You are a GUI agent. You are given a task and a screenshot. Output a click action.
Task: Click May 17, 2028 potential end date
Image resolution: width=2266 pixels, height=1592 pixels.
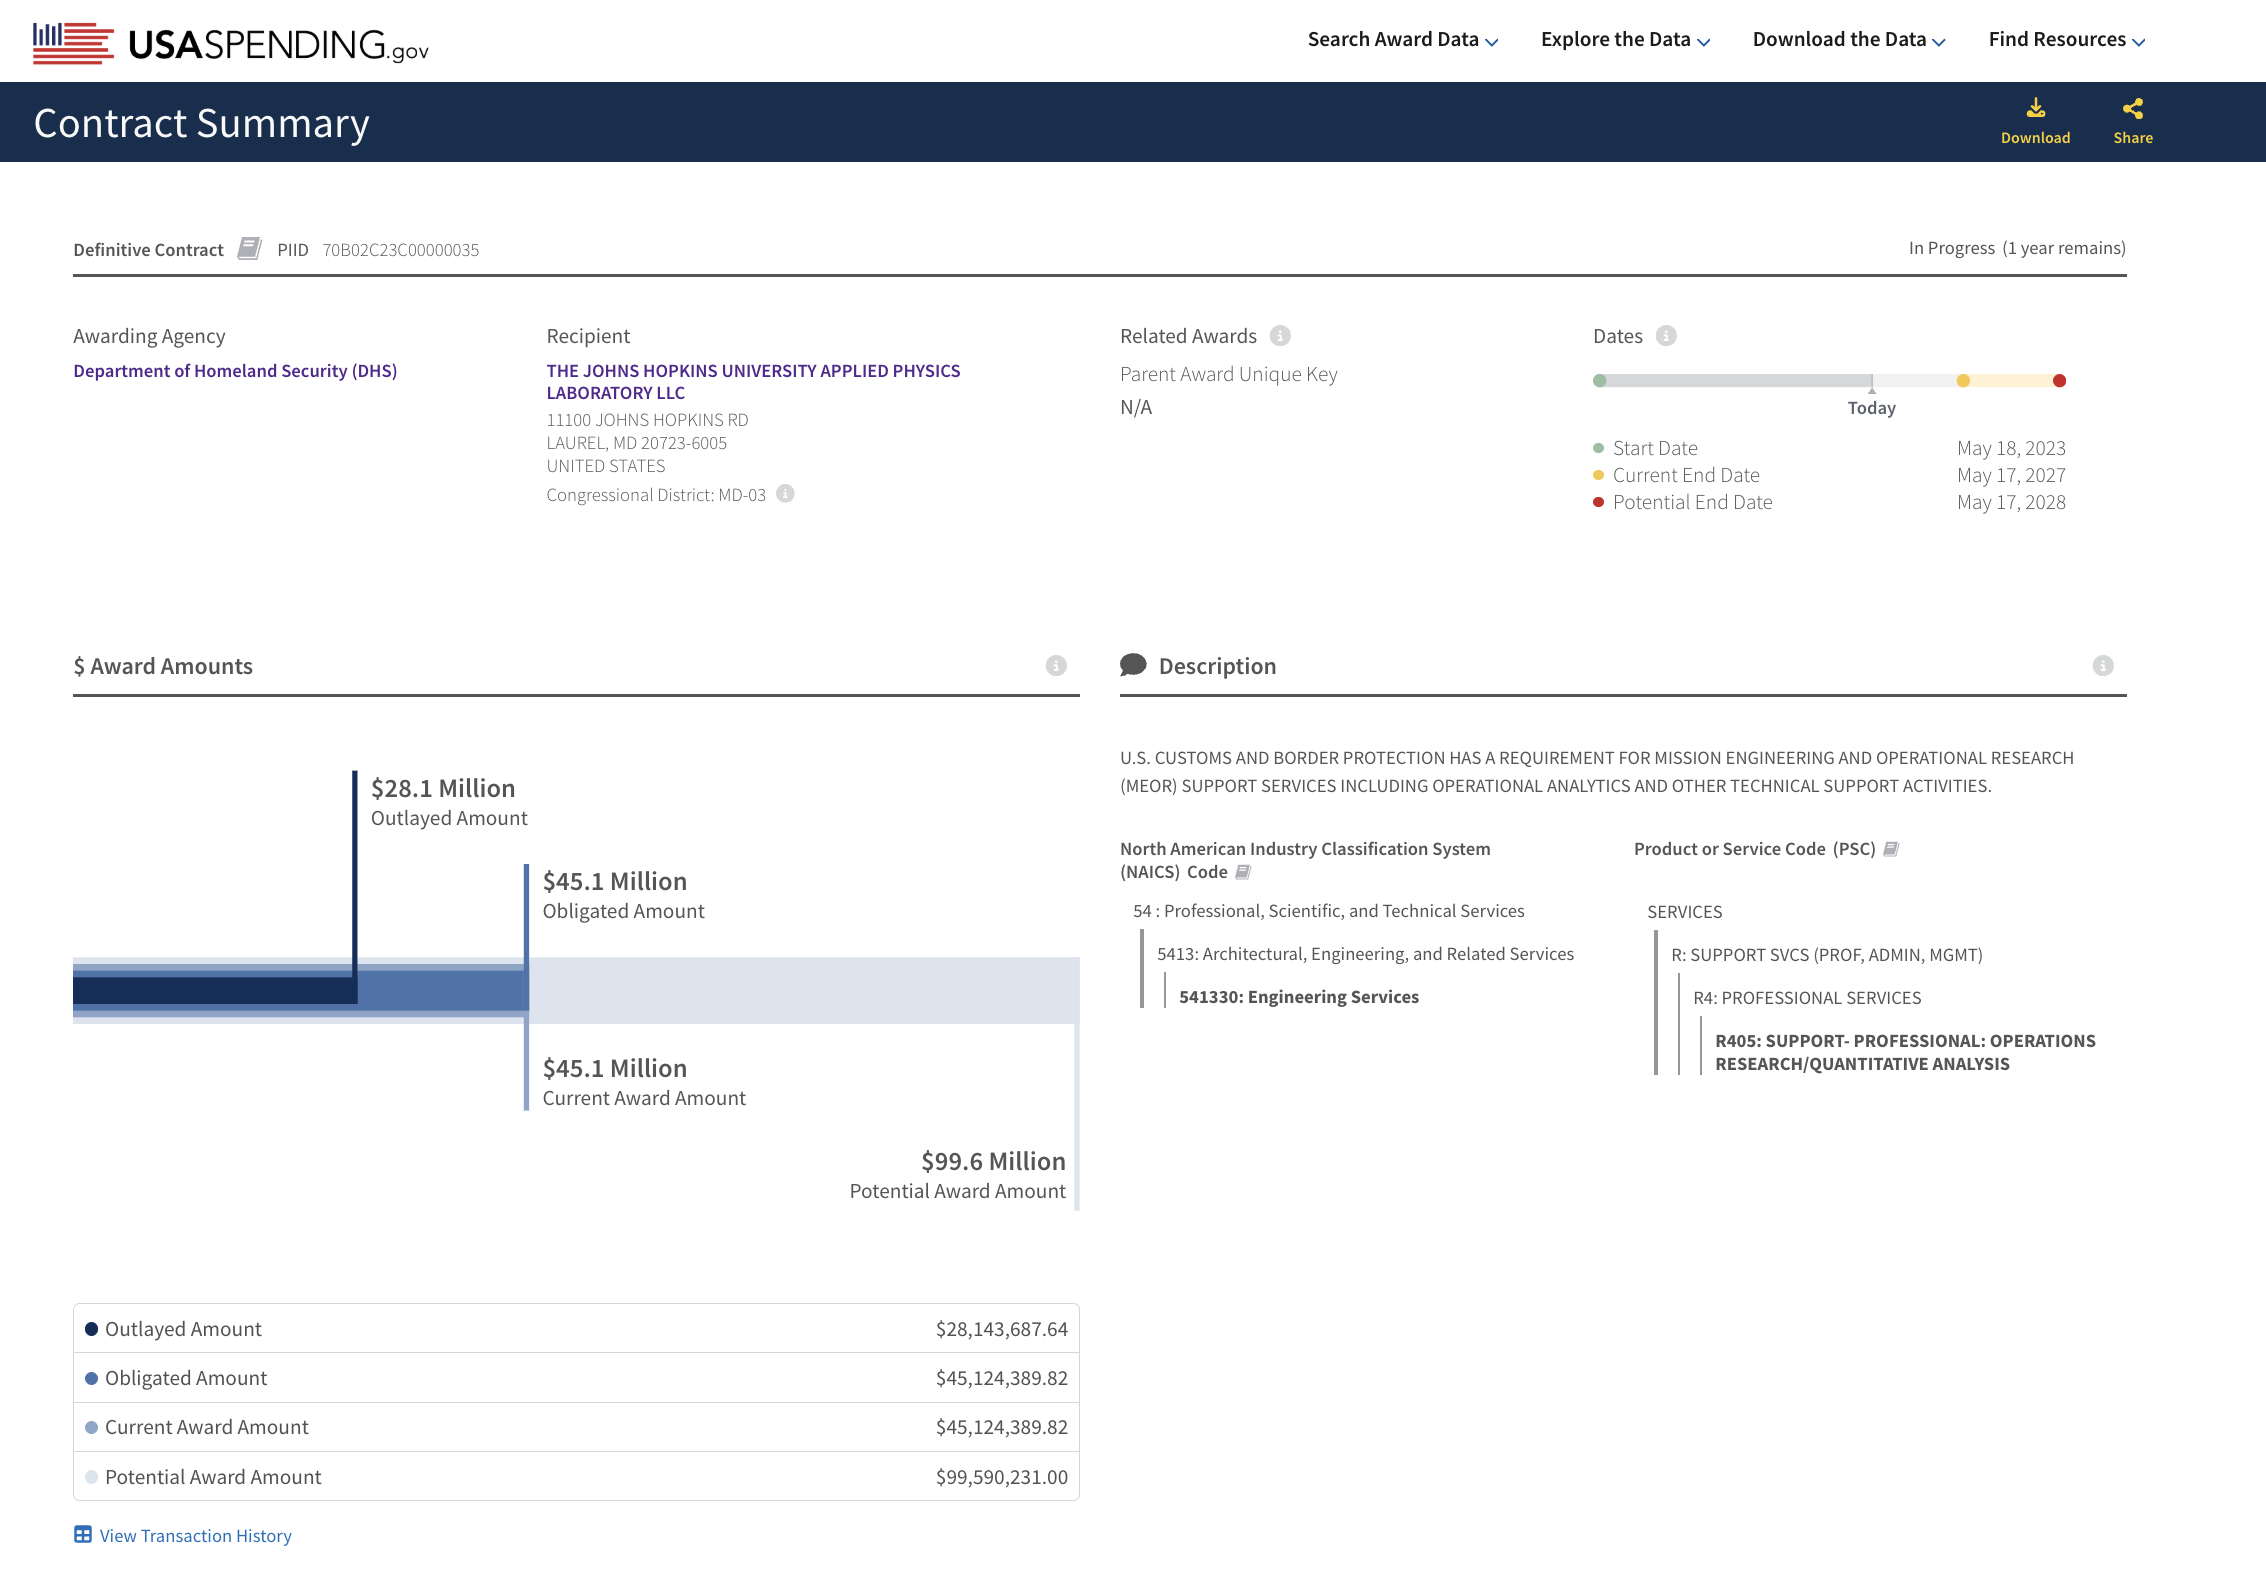(x=2011, y=502)
